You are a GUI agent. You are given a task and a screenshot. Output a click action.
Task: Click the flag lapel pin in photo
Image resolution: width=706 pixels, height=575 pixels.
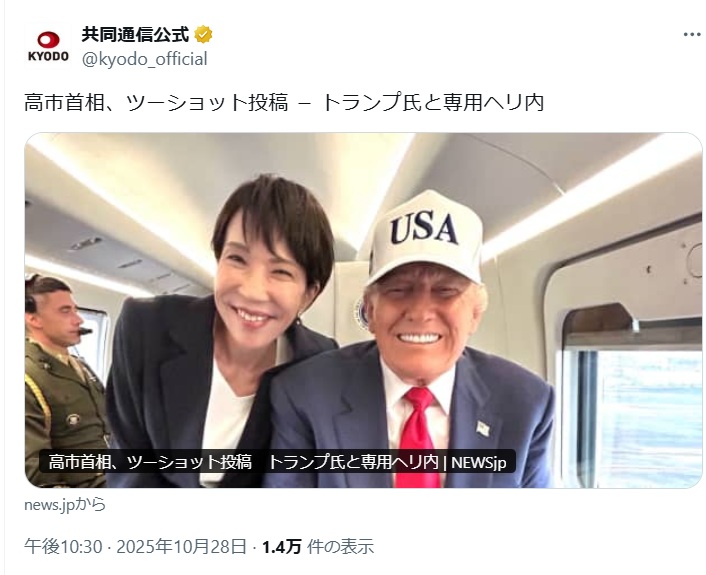tap(482, 427)
